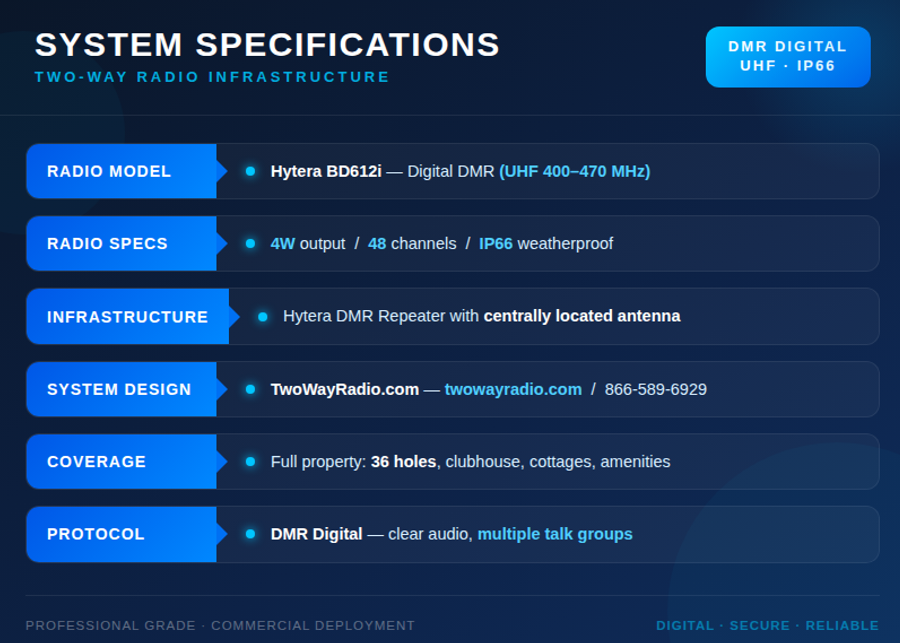Click the SYSTEM SPECIFICATIONS heading

(267, 45)
